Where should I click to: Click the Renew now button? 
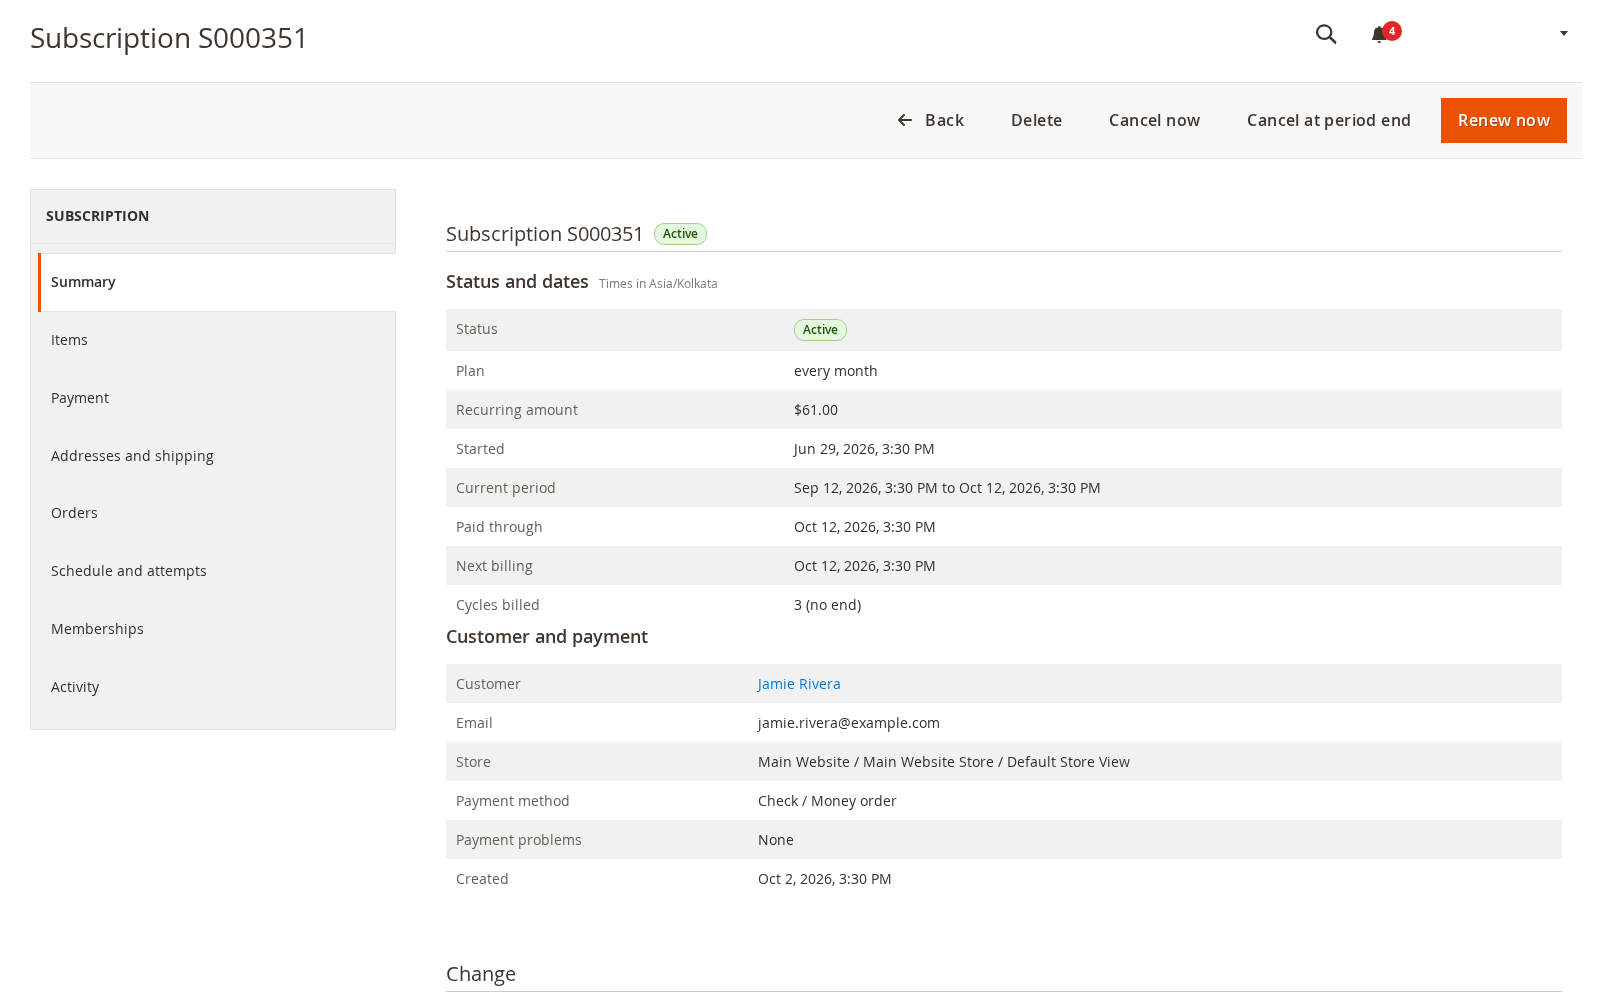point(1503,120)
